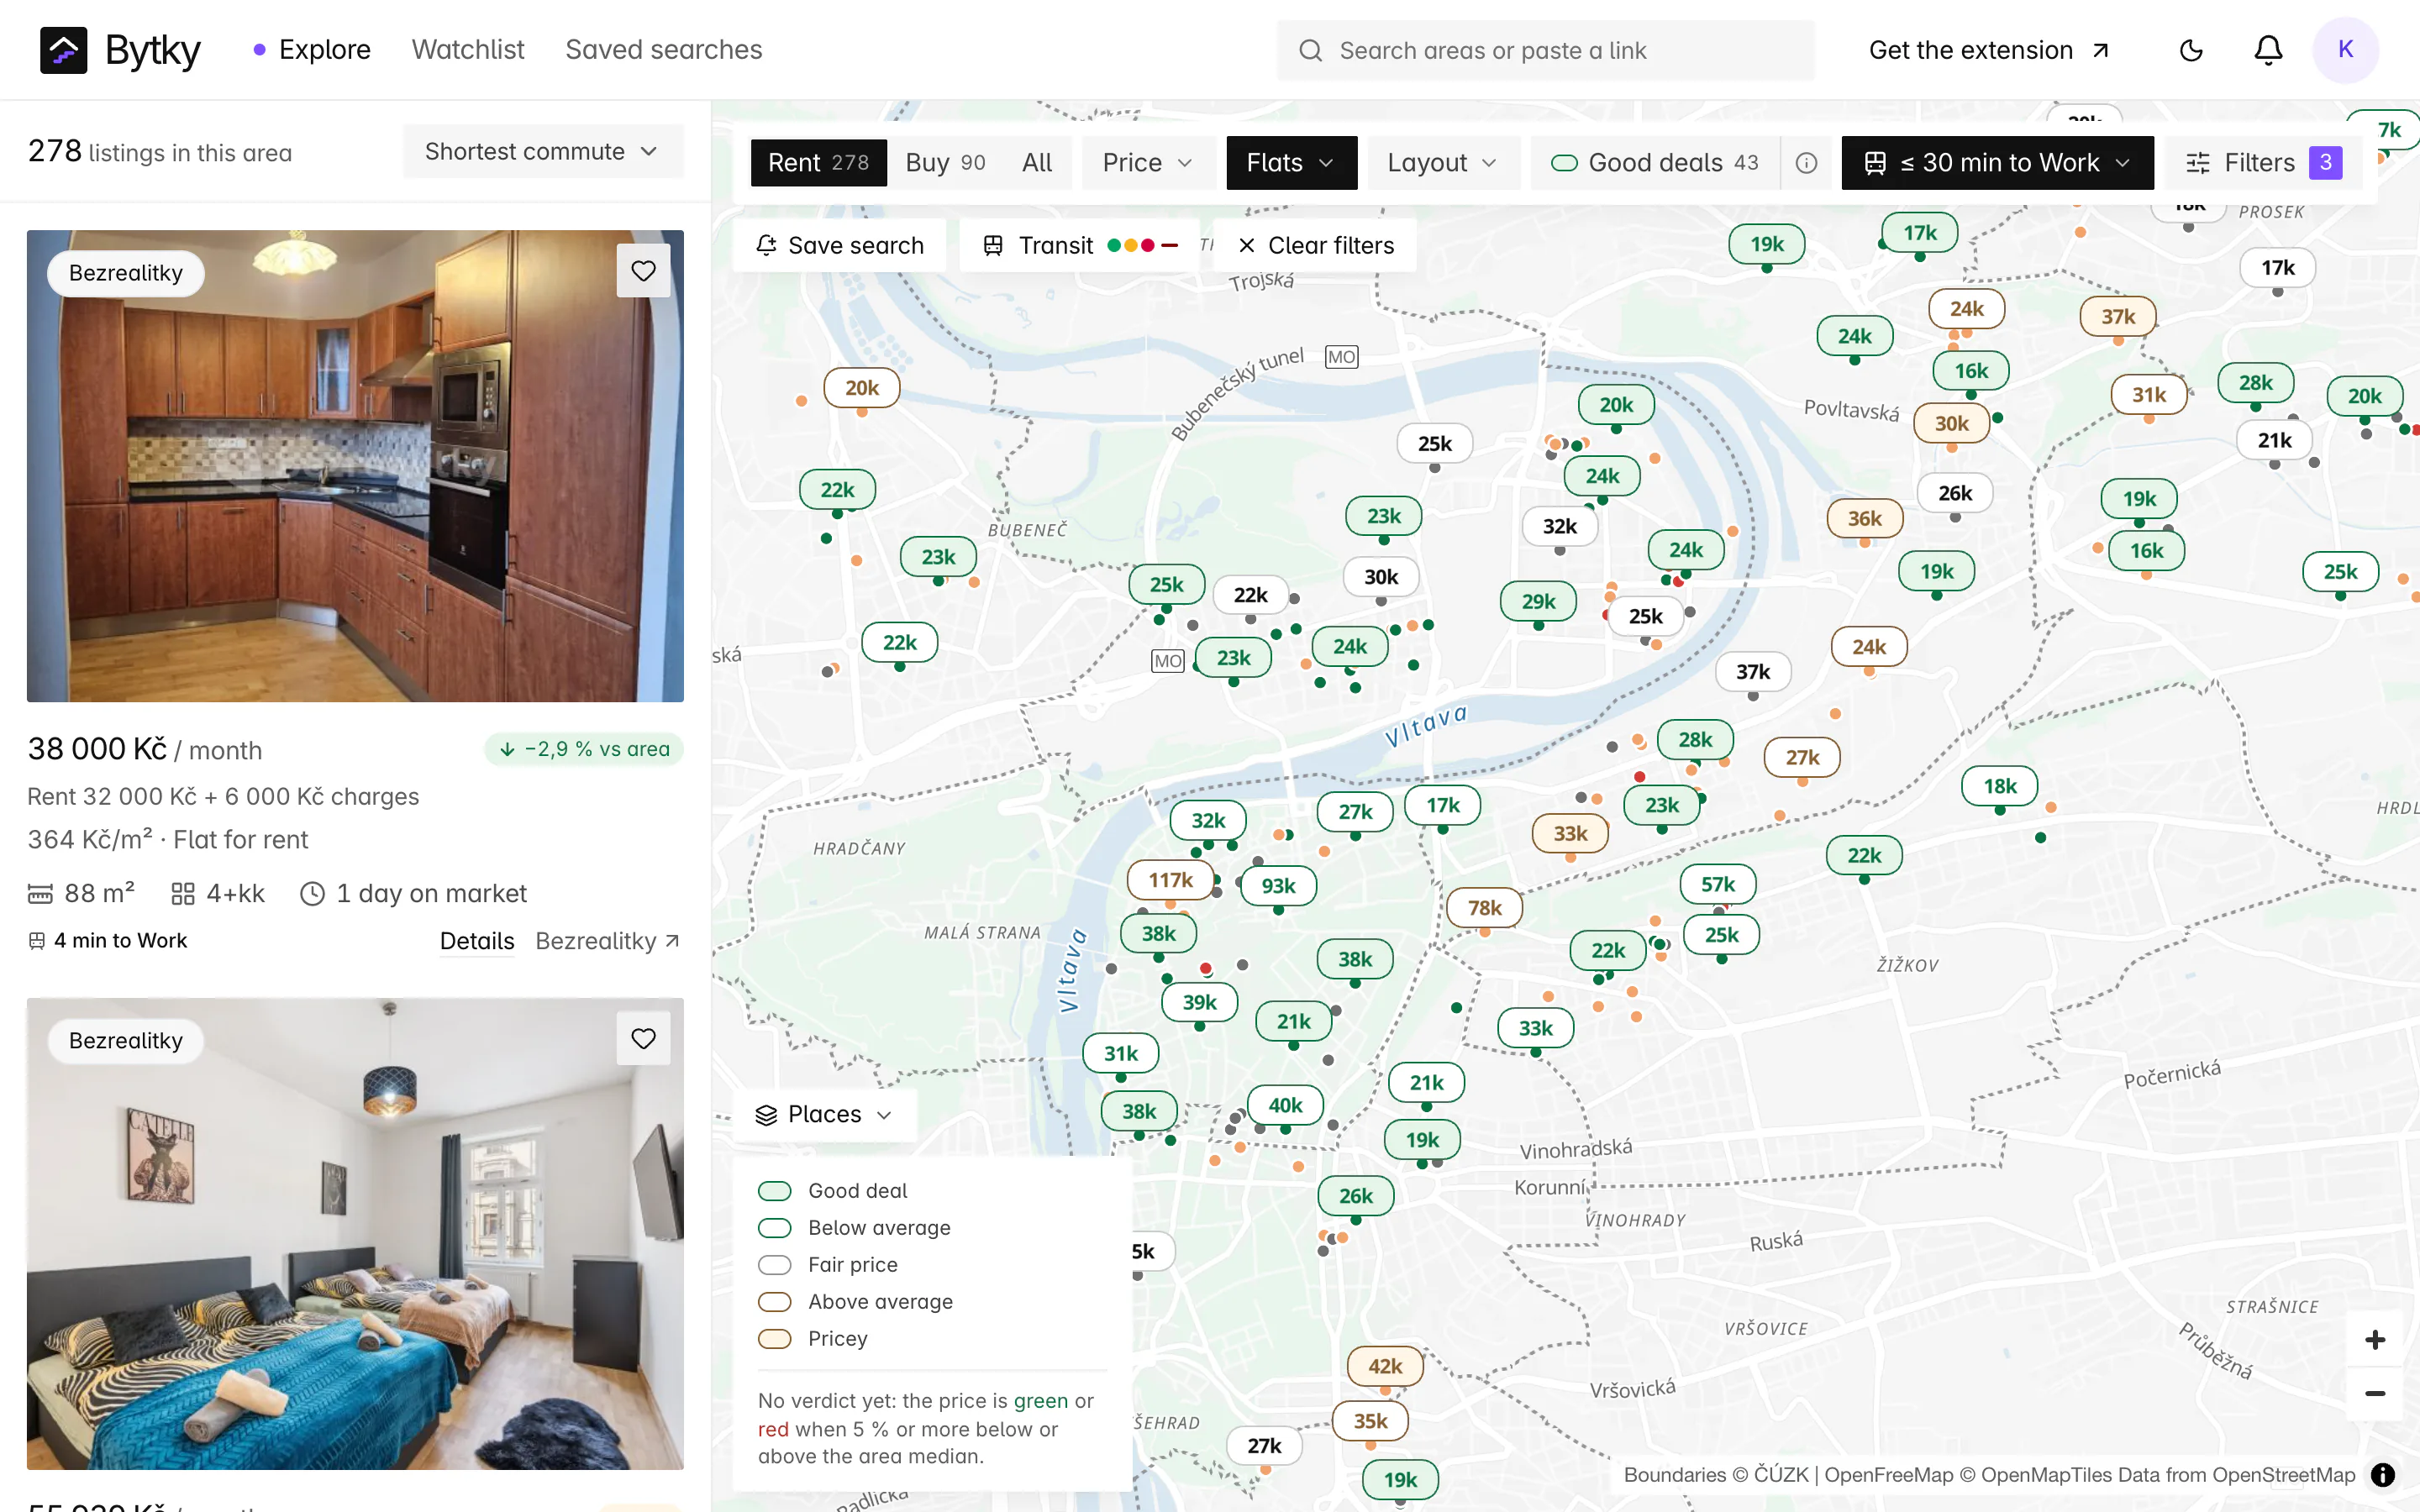Open the Watchlist tab
Viewport: 2420px width, 1512px height.
[x=468, y=50]
